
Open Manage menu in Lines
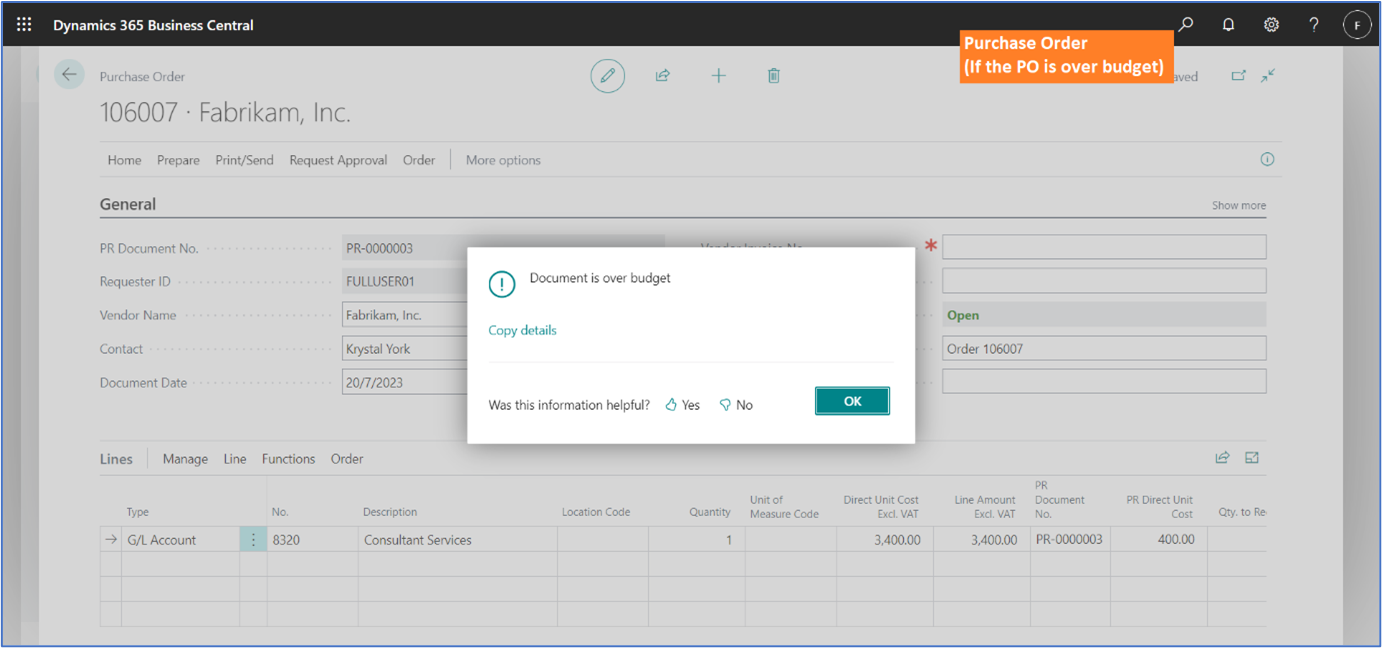pyautogui.click(x=185, y=459)
